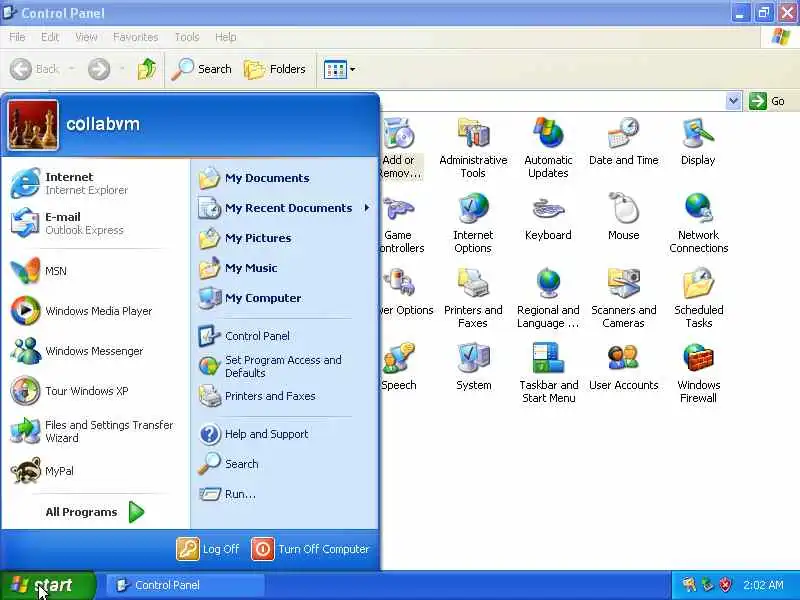Click the system tray clock
Image resolution: width=800 pixels, height=600 pixels.
pyautogui.click(x=763, y=585)
